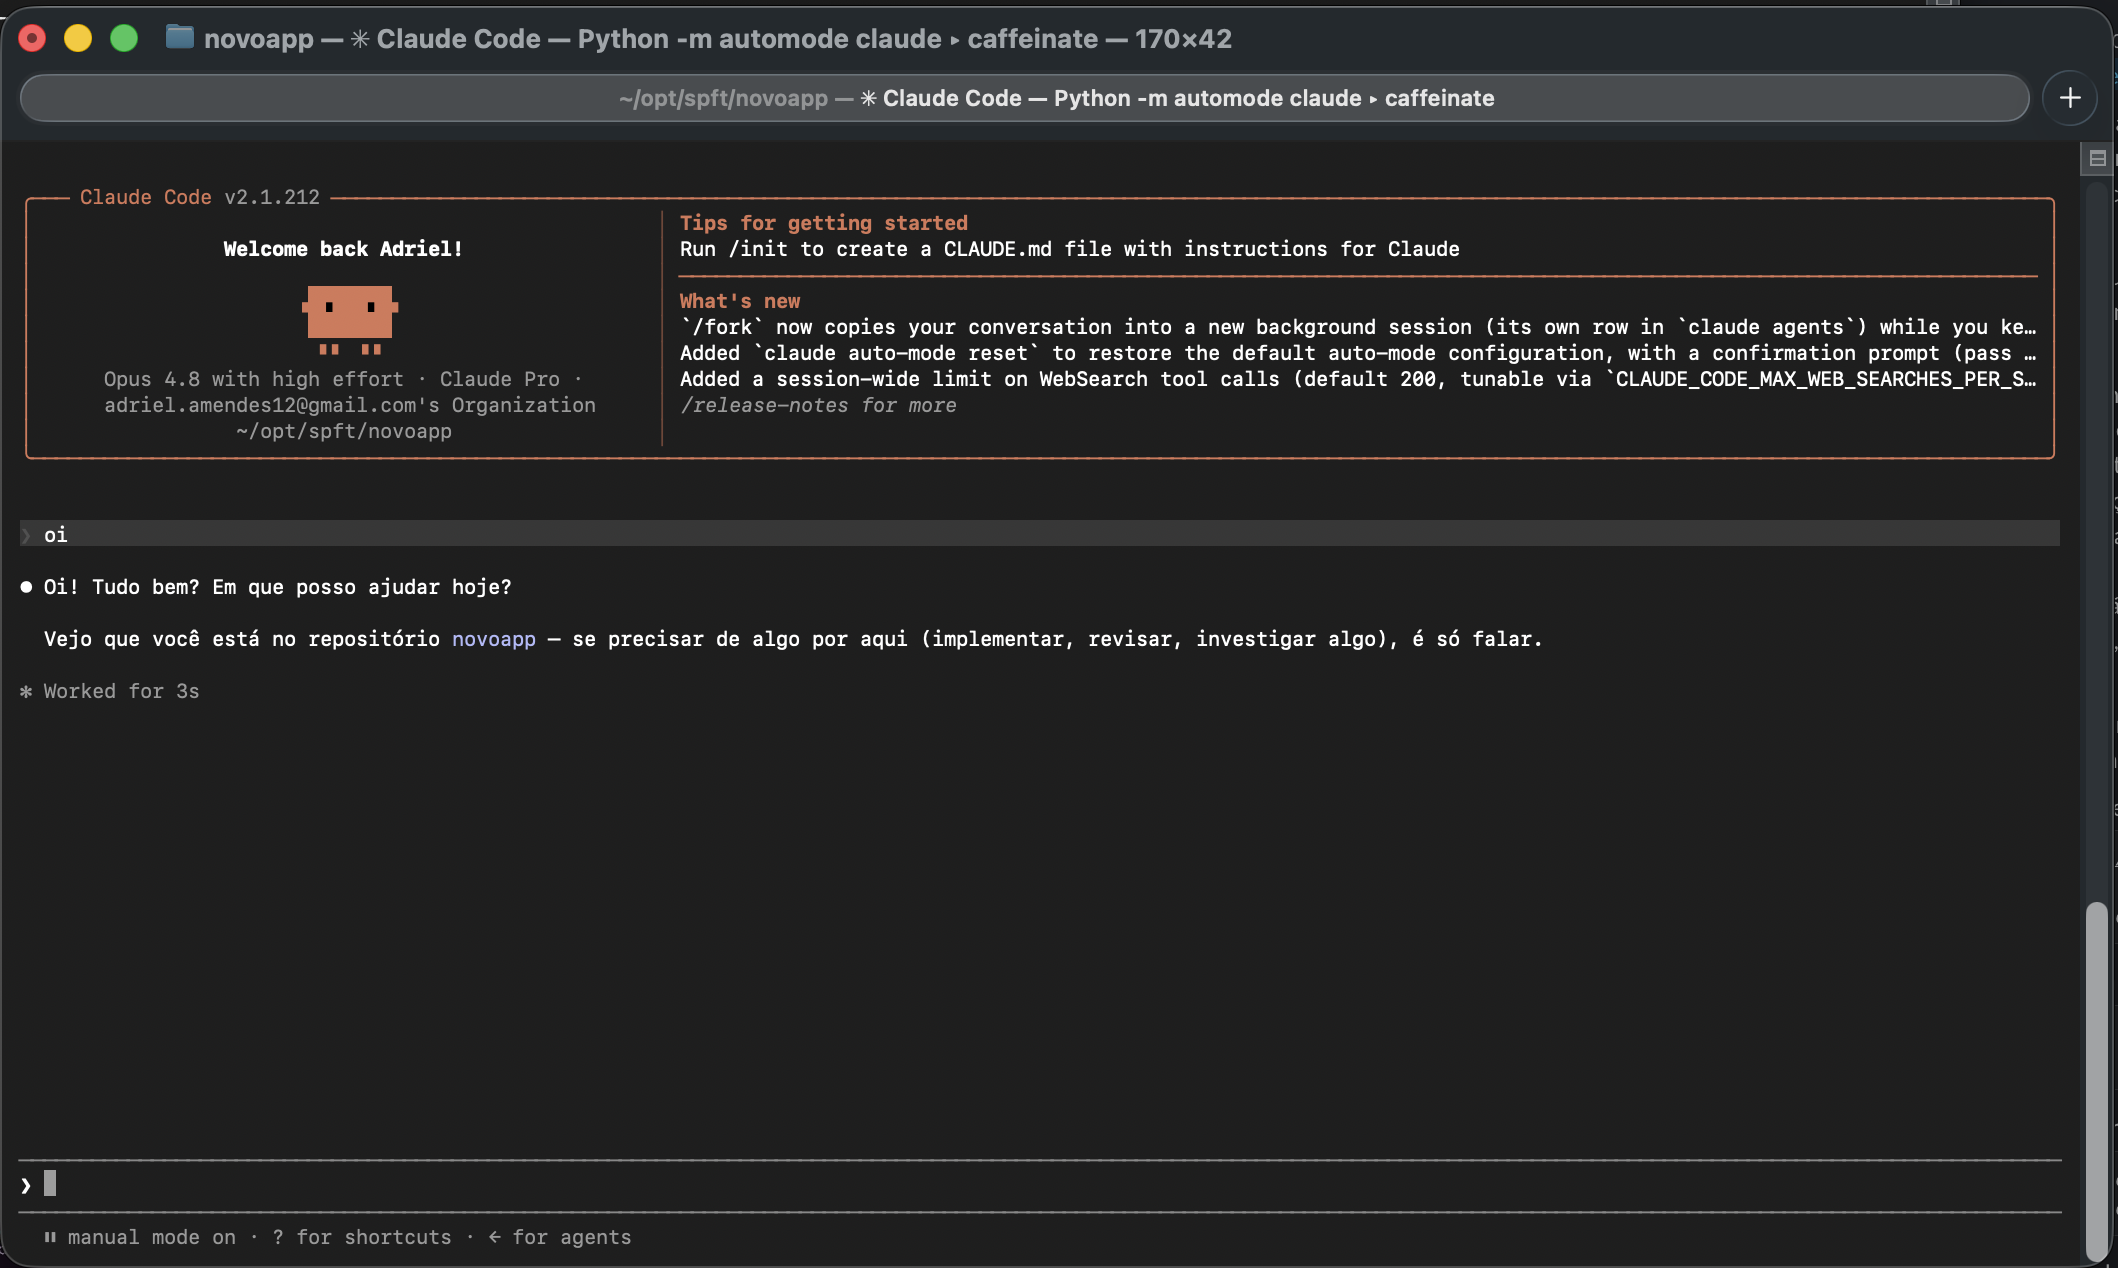Minimize the window with yellow button
Screen dimensions: 2118x1268
[x=78, y=38]
